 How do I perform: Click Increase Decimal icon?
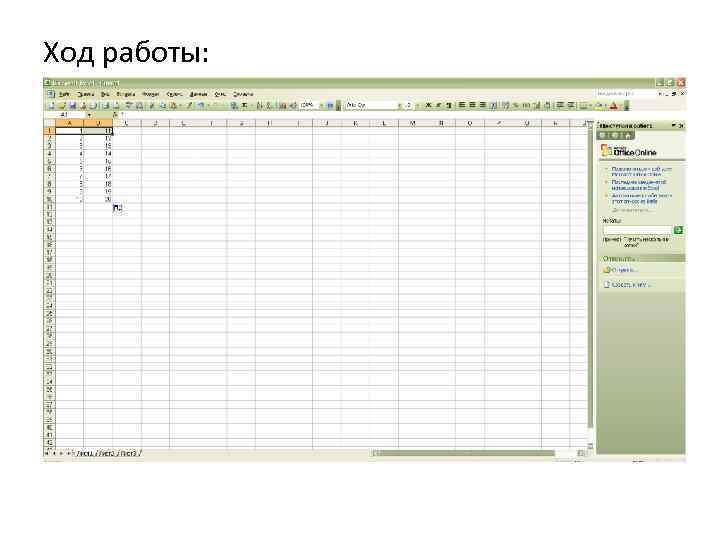(x=536, y=105)
